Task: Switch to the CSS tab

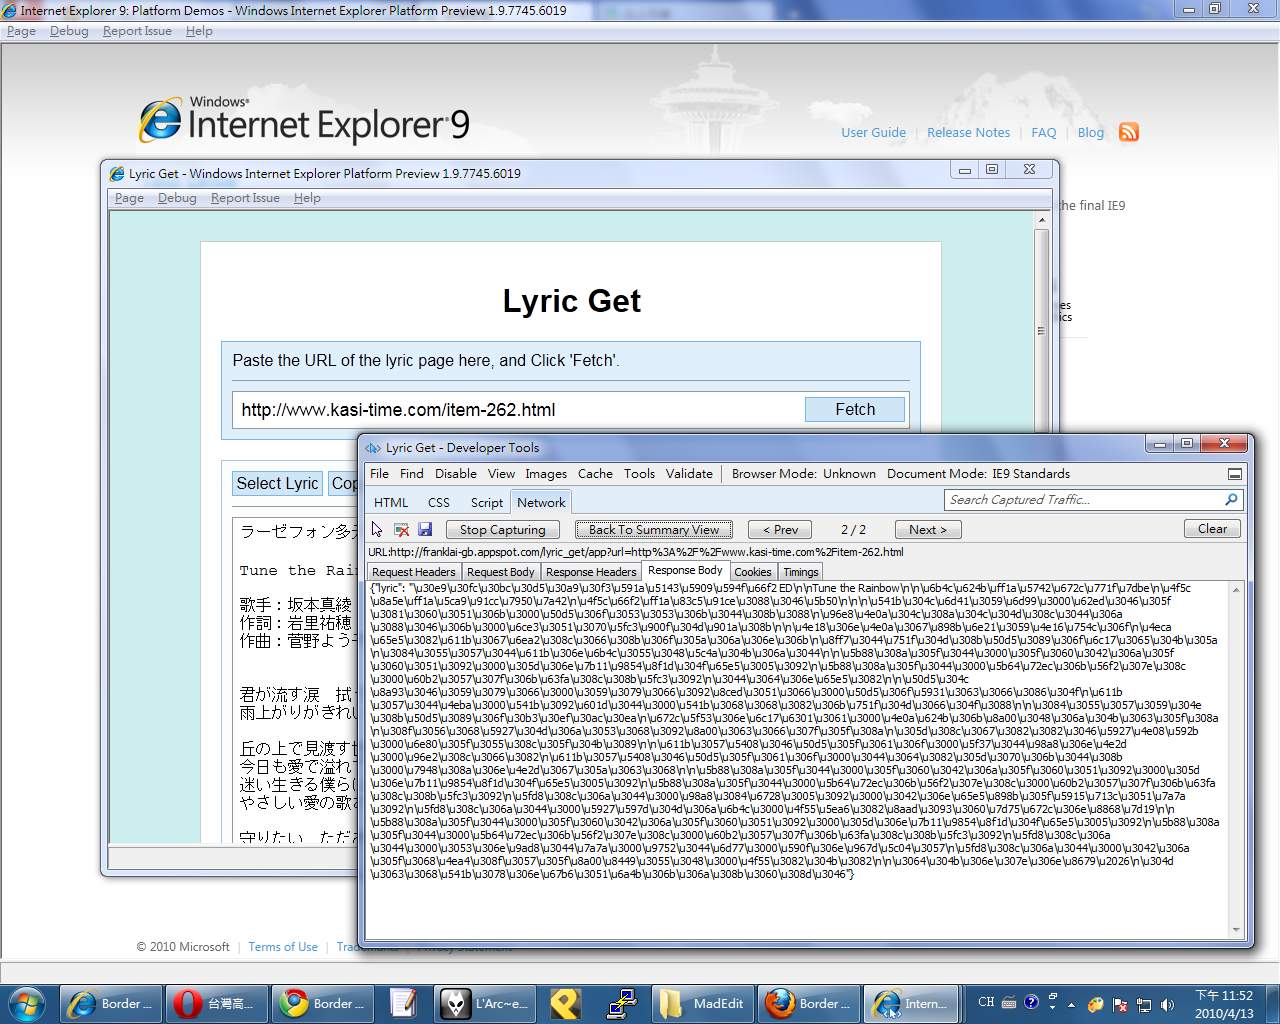Action: tap(438, 503)
